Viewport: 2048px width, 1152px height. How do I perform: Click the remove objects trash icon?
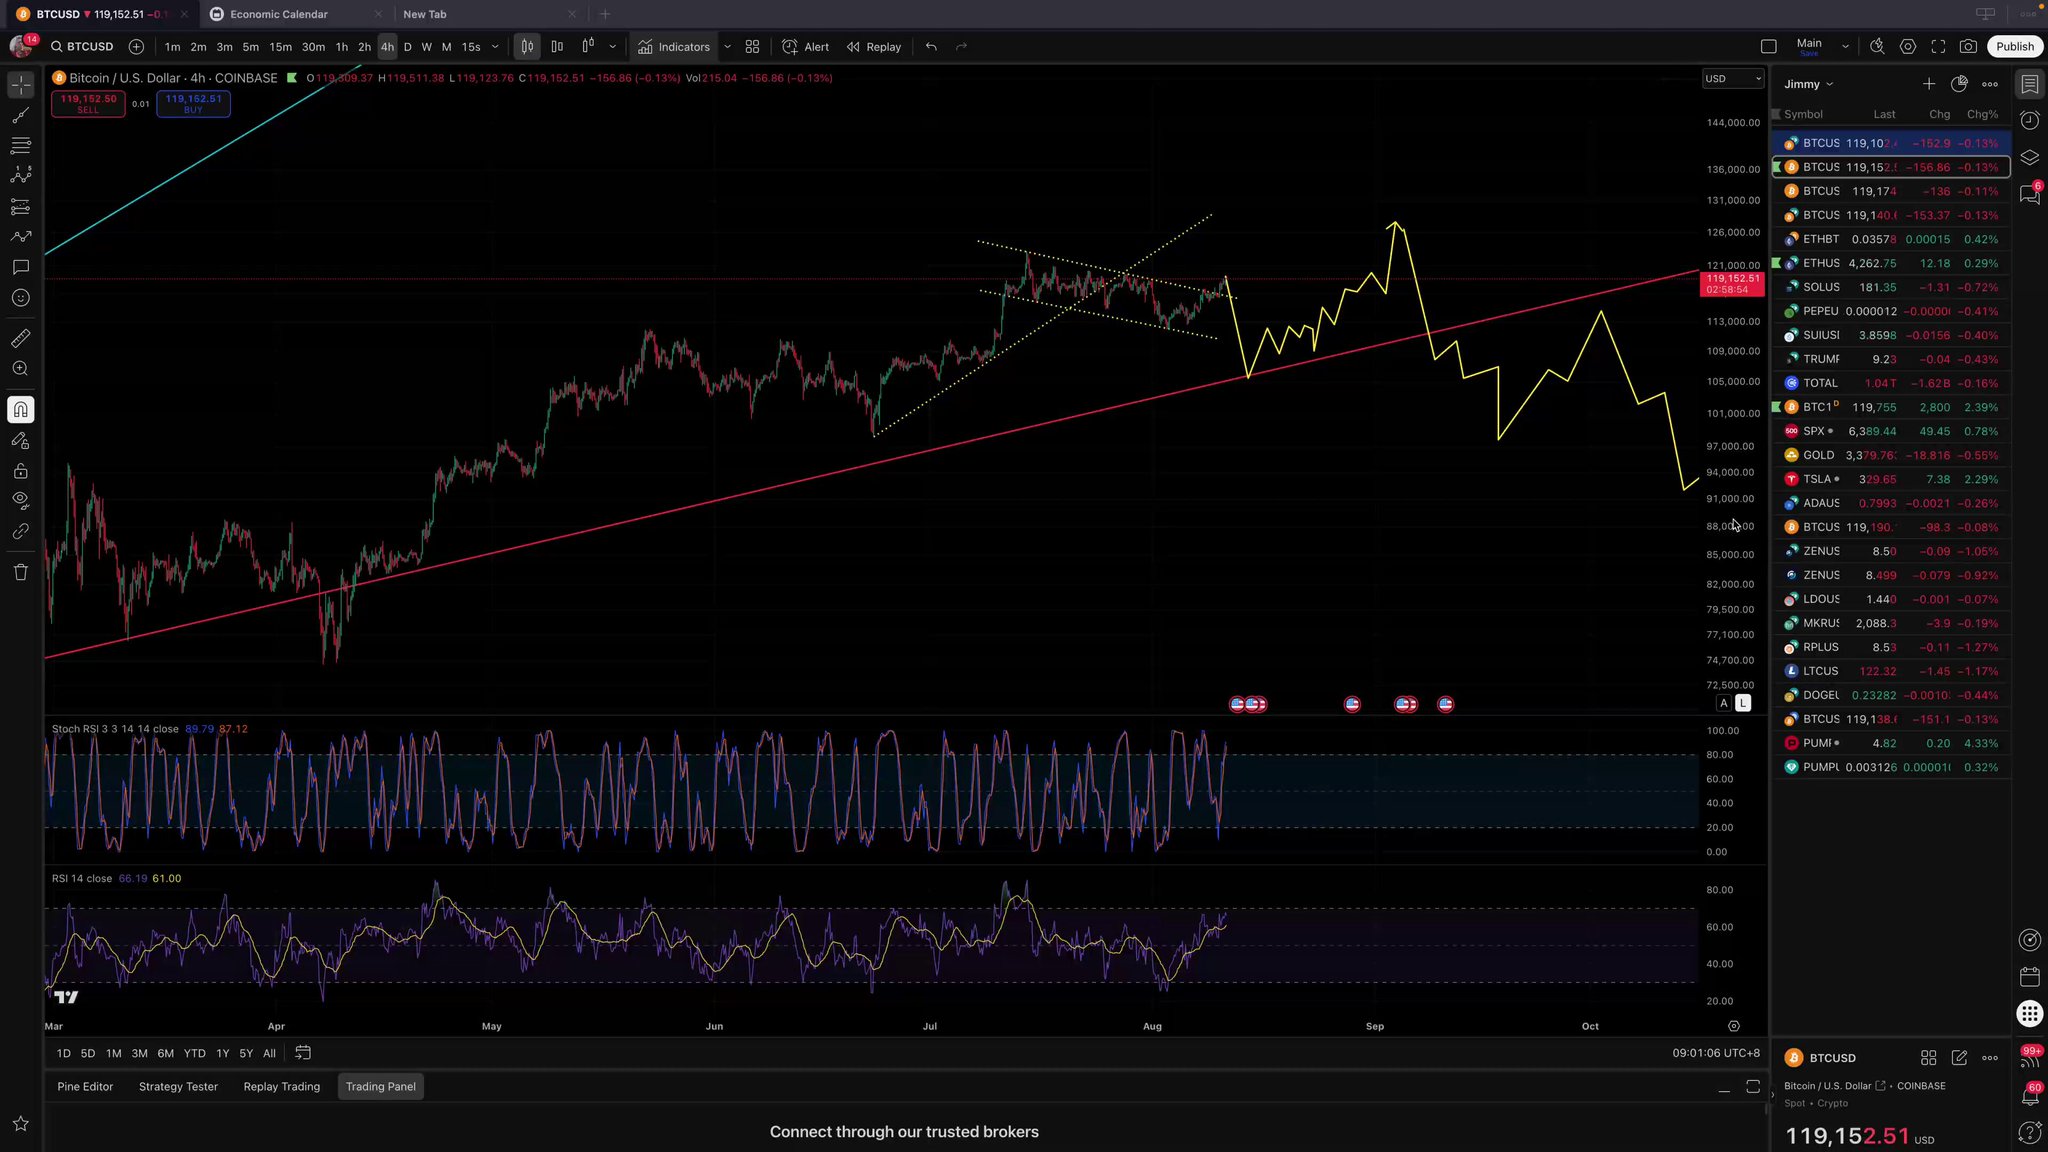pyautogui.click(x=20, y=572)
